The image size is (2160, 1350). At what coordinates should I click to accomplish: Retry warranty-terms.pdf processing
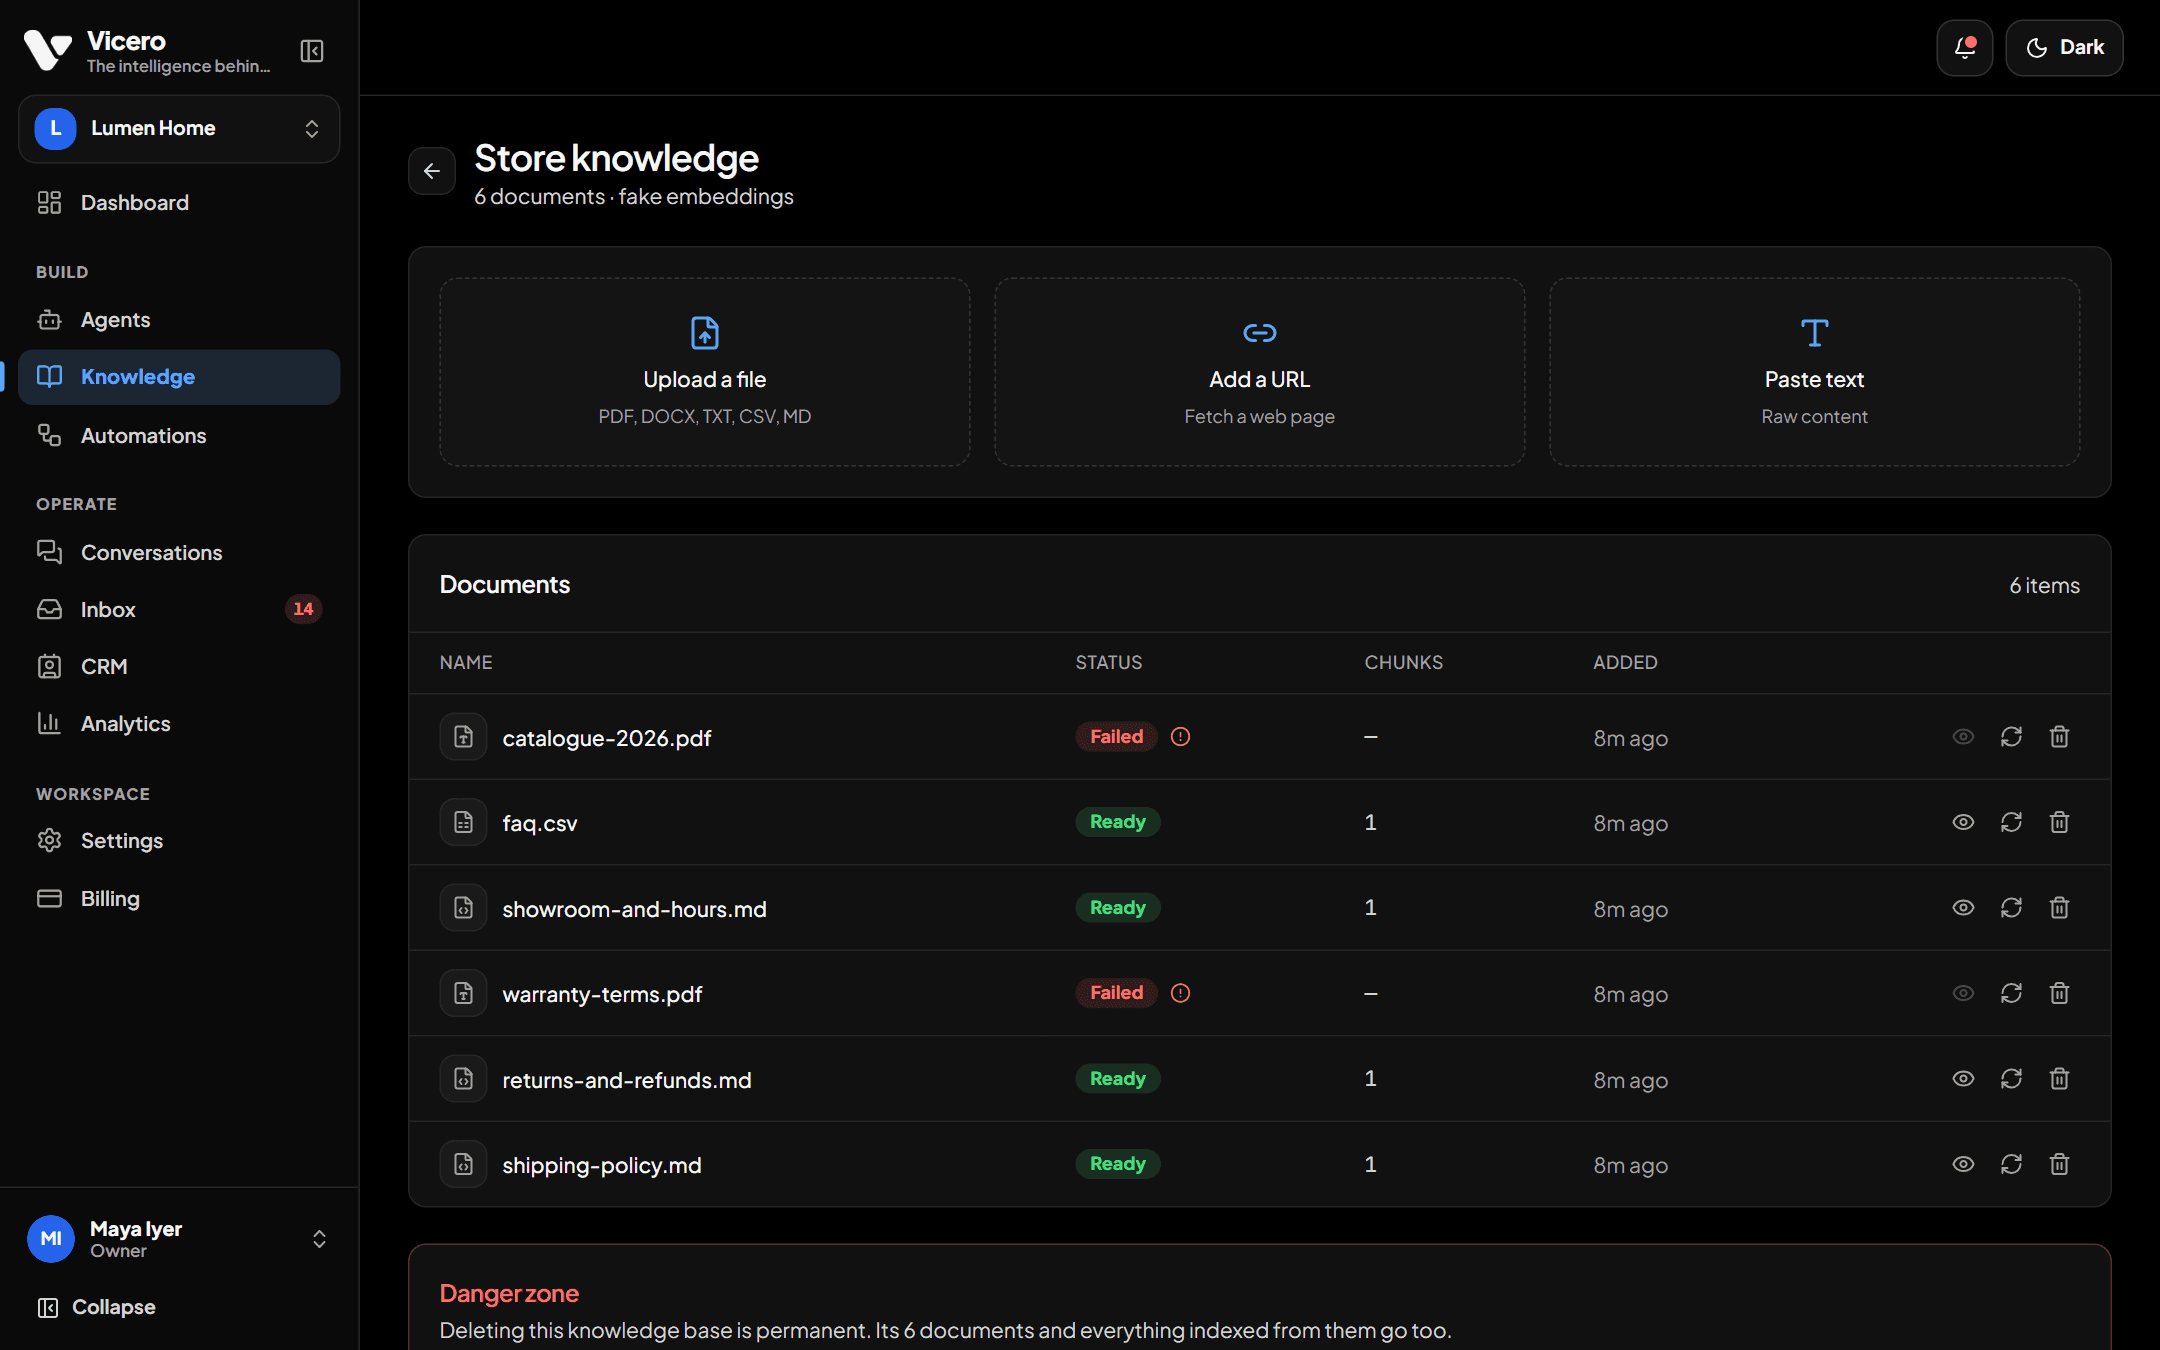[2011, 993]
